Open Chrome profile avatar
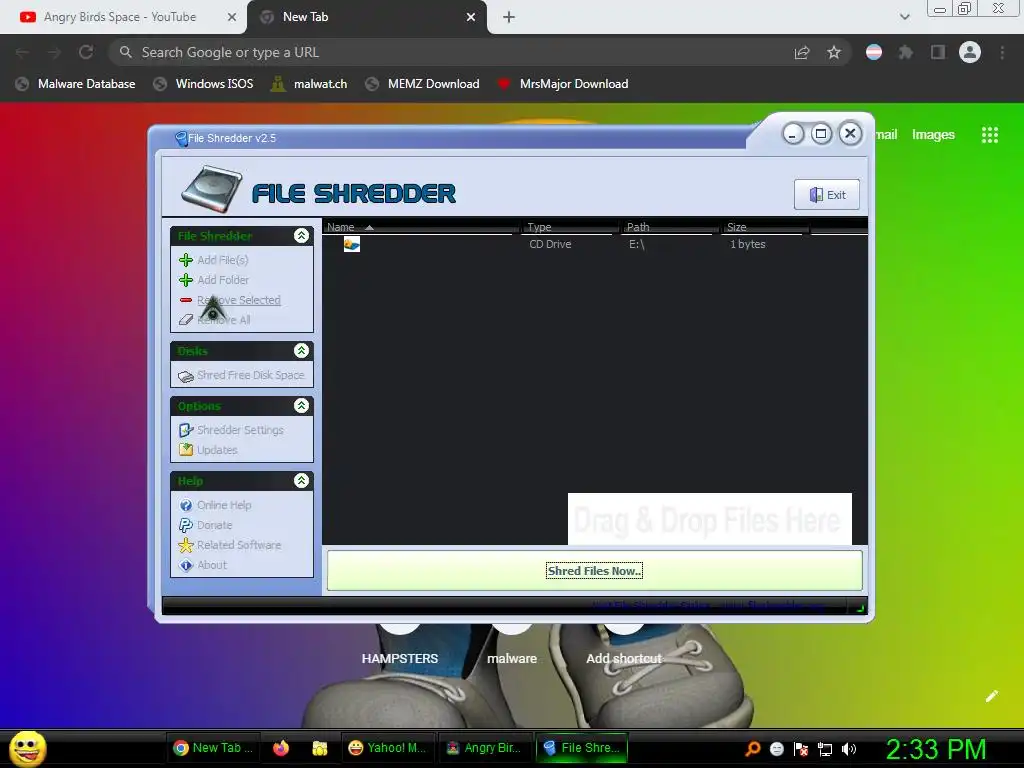This screenshot has width=1024, height=768. 970,52
